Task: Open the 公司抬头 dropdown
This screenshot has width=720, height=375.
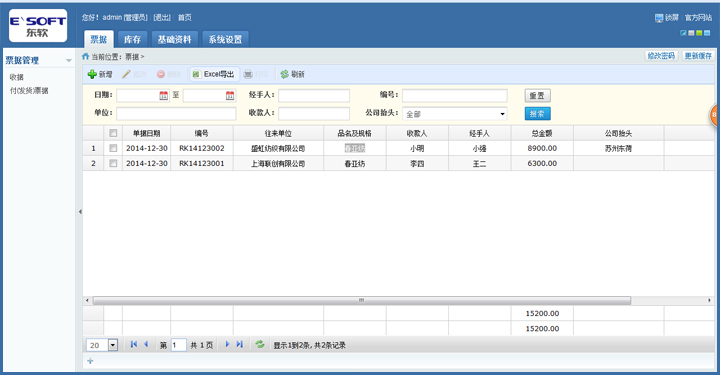Action: tap(502, 114)
